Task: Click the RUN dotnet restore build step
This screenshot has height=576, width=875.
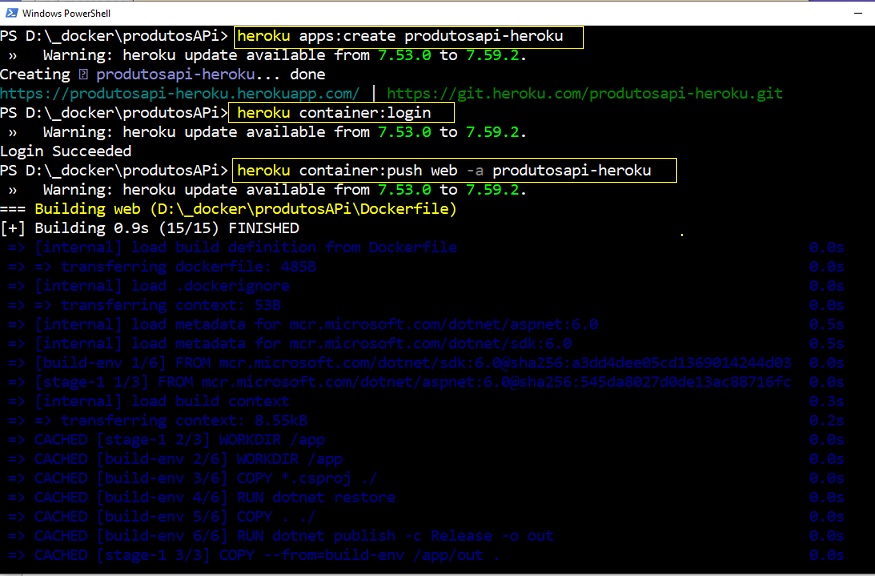Action: [215, 497]
